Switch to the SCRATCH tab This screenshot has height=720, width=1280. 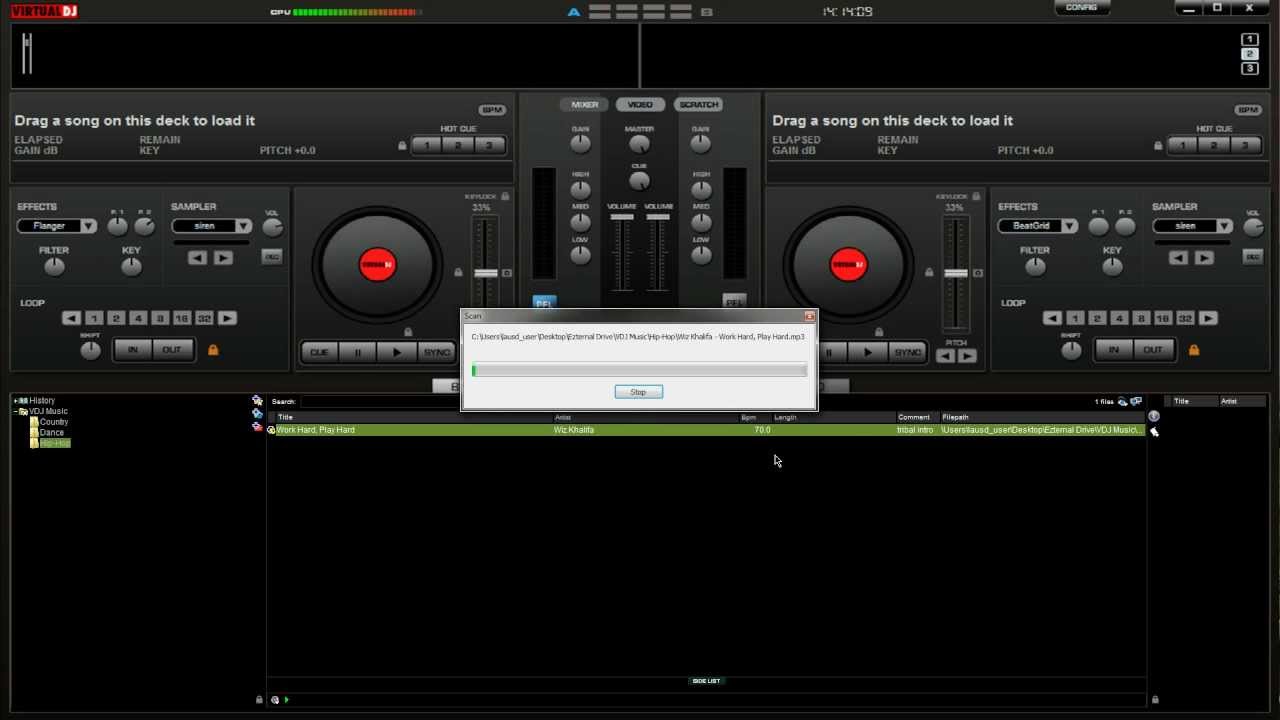point(698,104)
